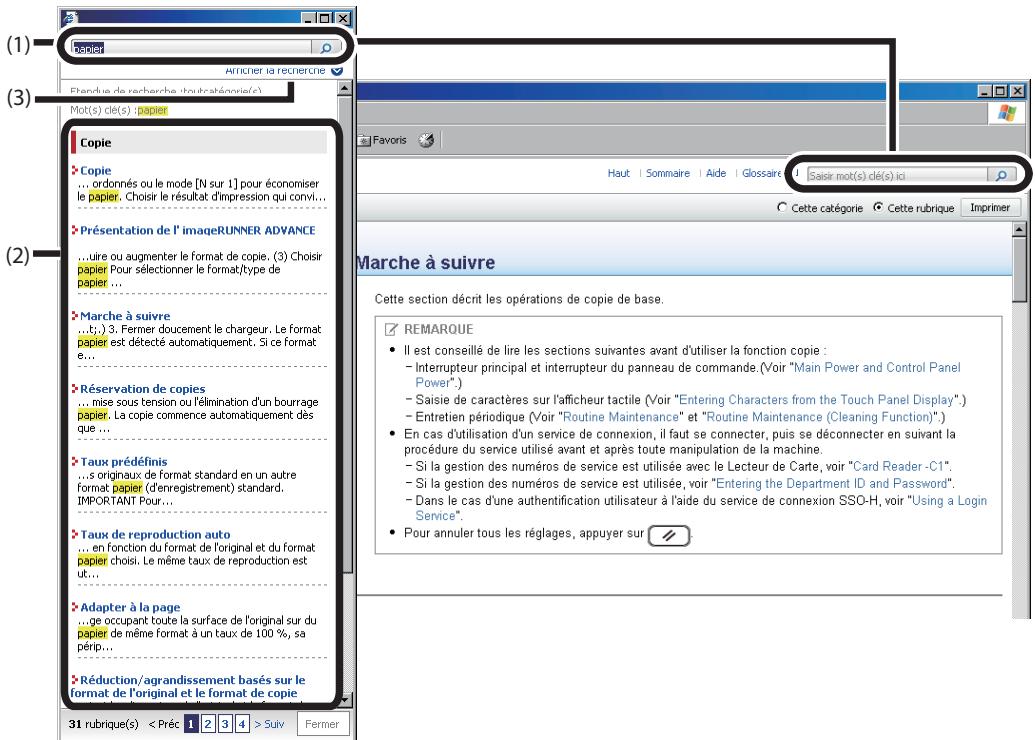
Task: Click the search magnifier in the left panel
Action: (x=326, y=48)
